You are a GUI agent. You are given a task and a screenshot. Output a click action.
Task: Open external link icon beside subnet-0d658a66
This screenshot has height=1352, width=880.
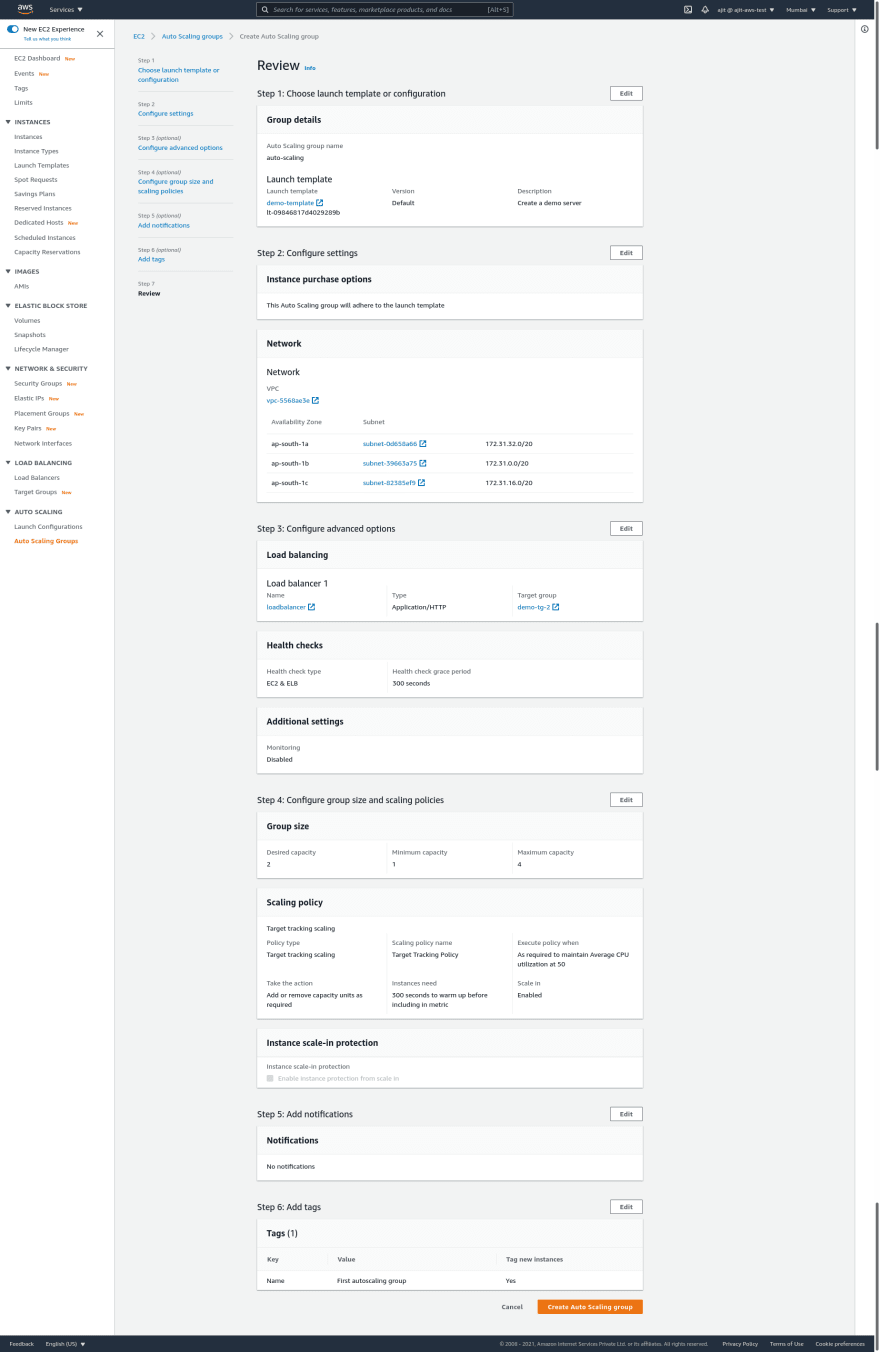pyautogui.click(x=423, y=443)
